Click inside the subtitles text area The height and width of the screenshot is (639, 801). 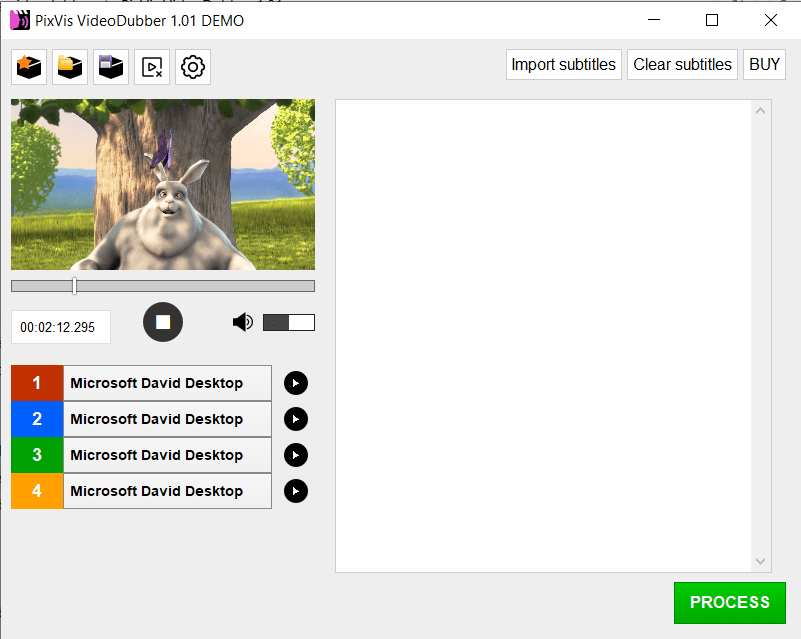pyautogui.click(x=544, y=336)
